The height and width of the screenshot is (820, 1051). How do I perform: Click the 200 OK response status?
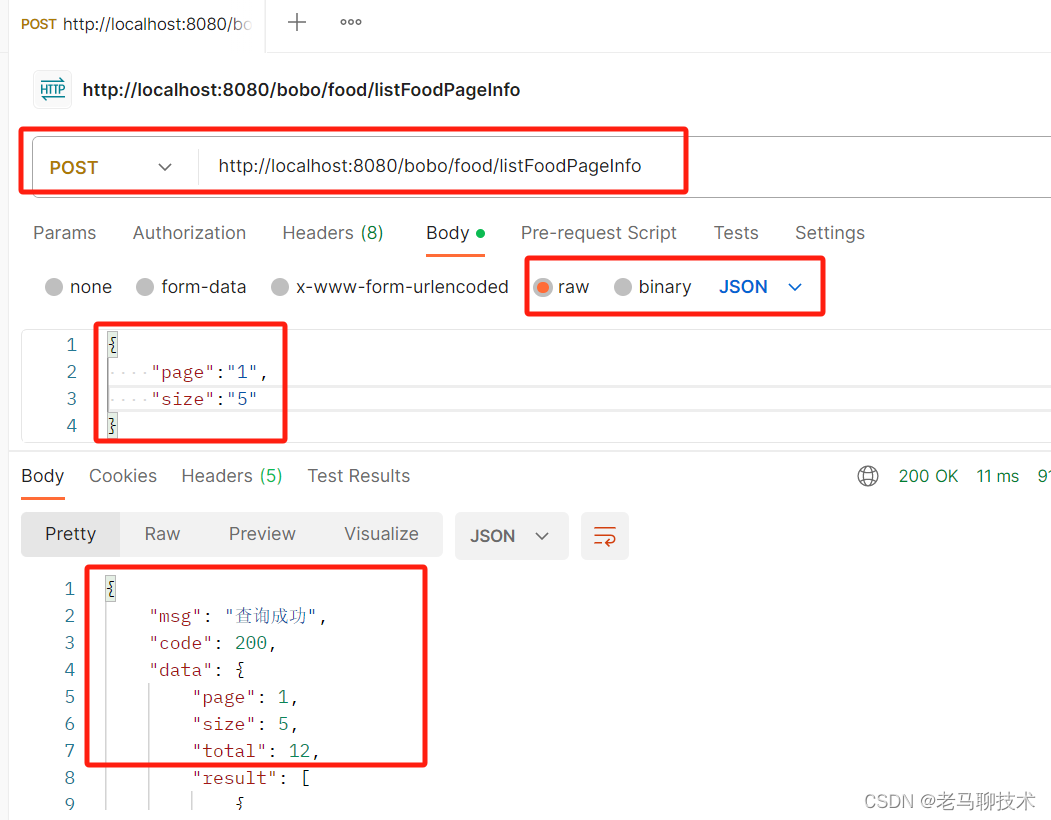[x=928, y=476]
